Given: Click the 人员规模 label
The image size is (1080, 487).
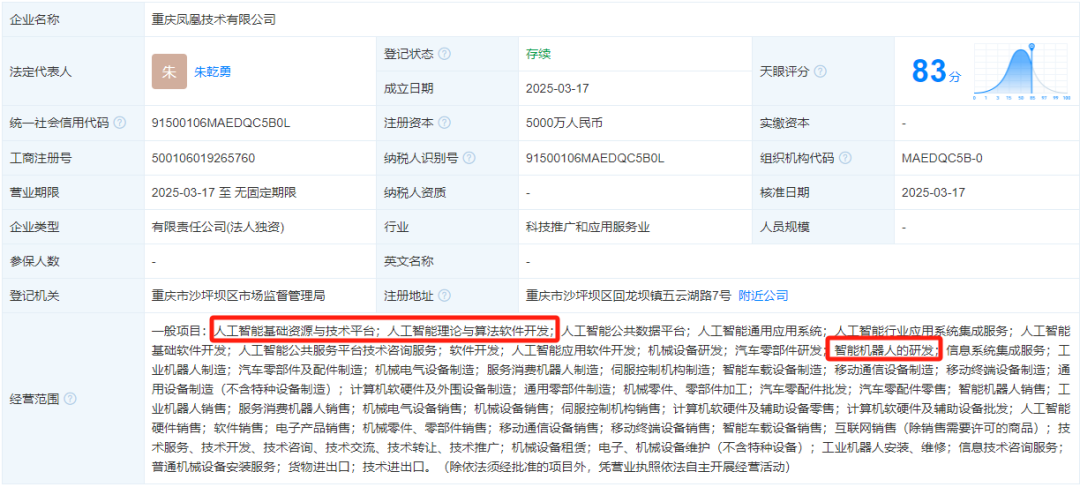Looking at the screenshot, I should click(784, 227).
